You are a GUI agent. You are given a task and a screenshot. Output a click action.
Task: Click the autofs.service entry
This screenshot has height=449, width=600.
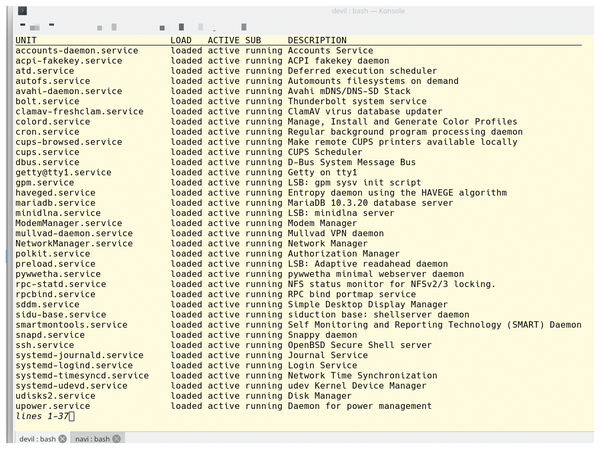(x=53, y=81)
